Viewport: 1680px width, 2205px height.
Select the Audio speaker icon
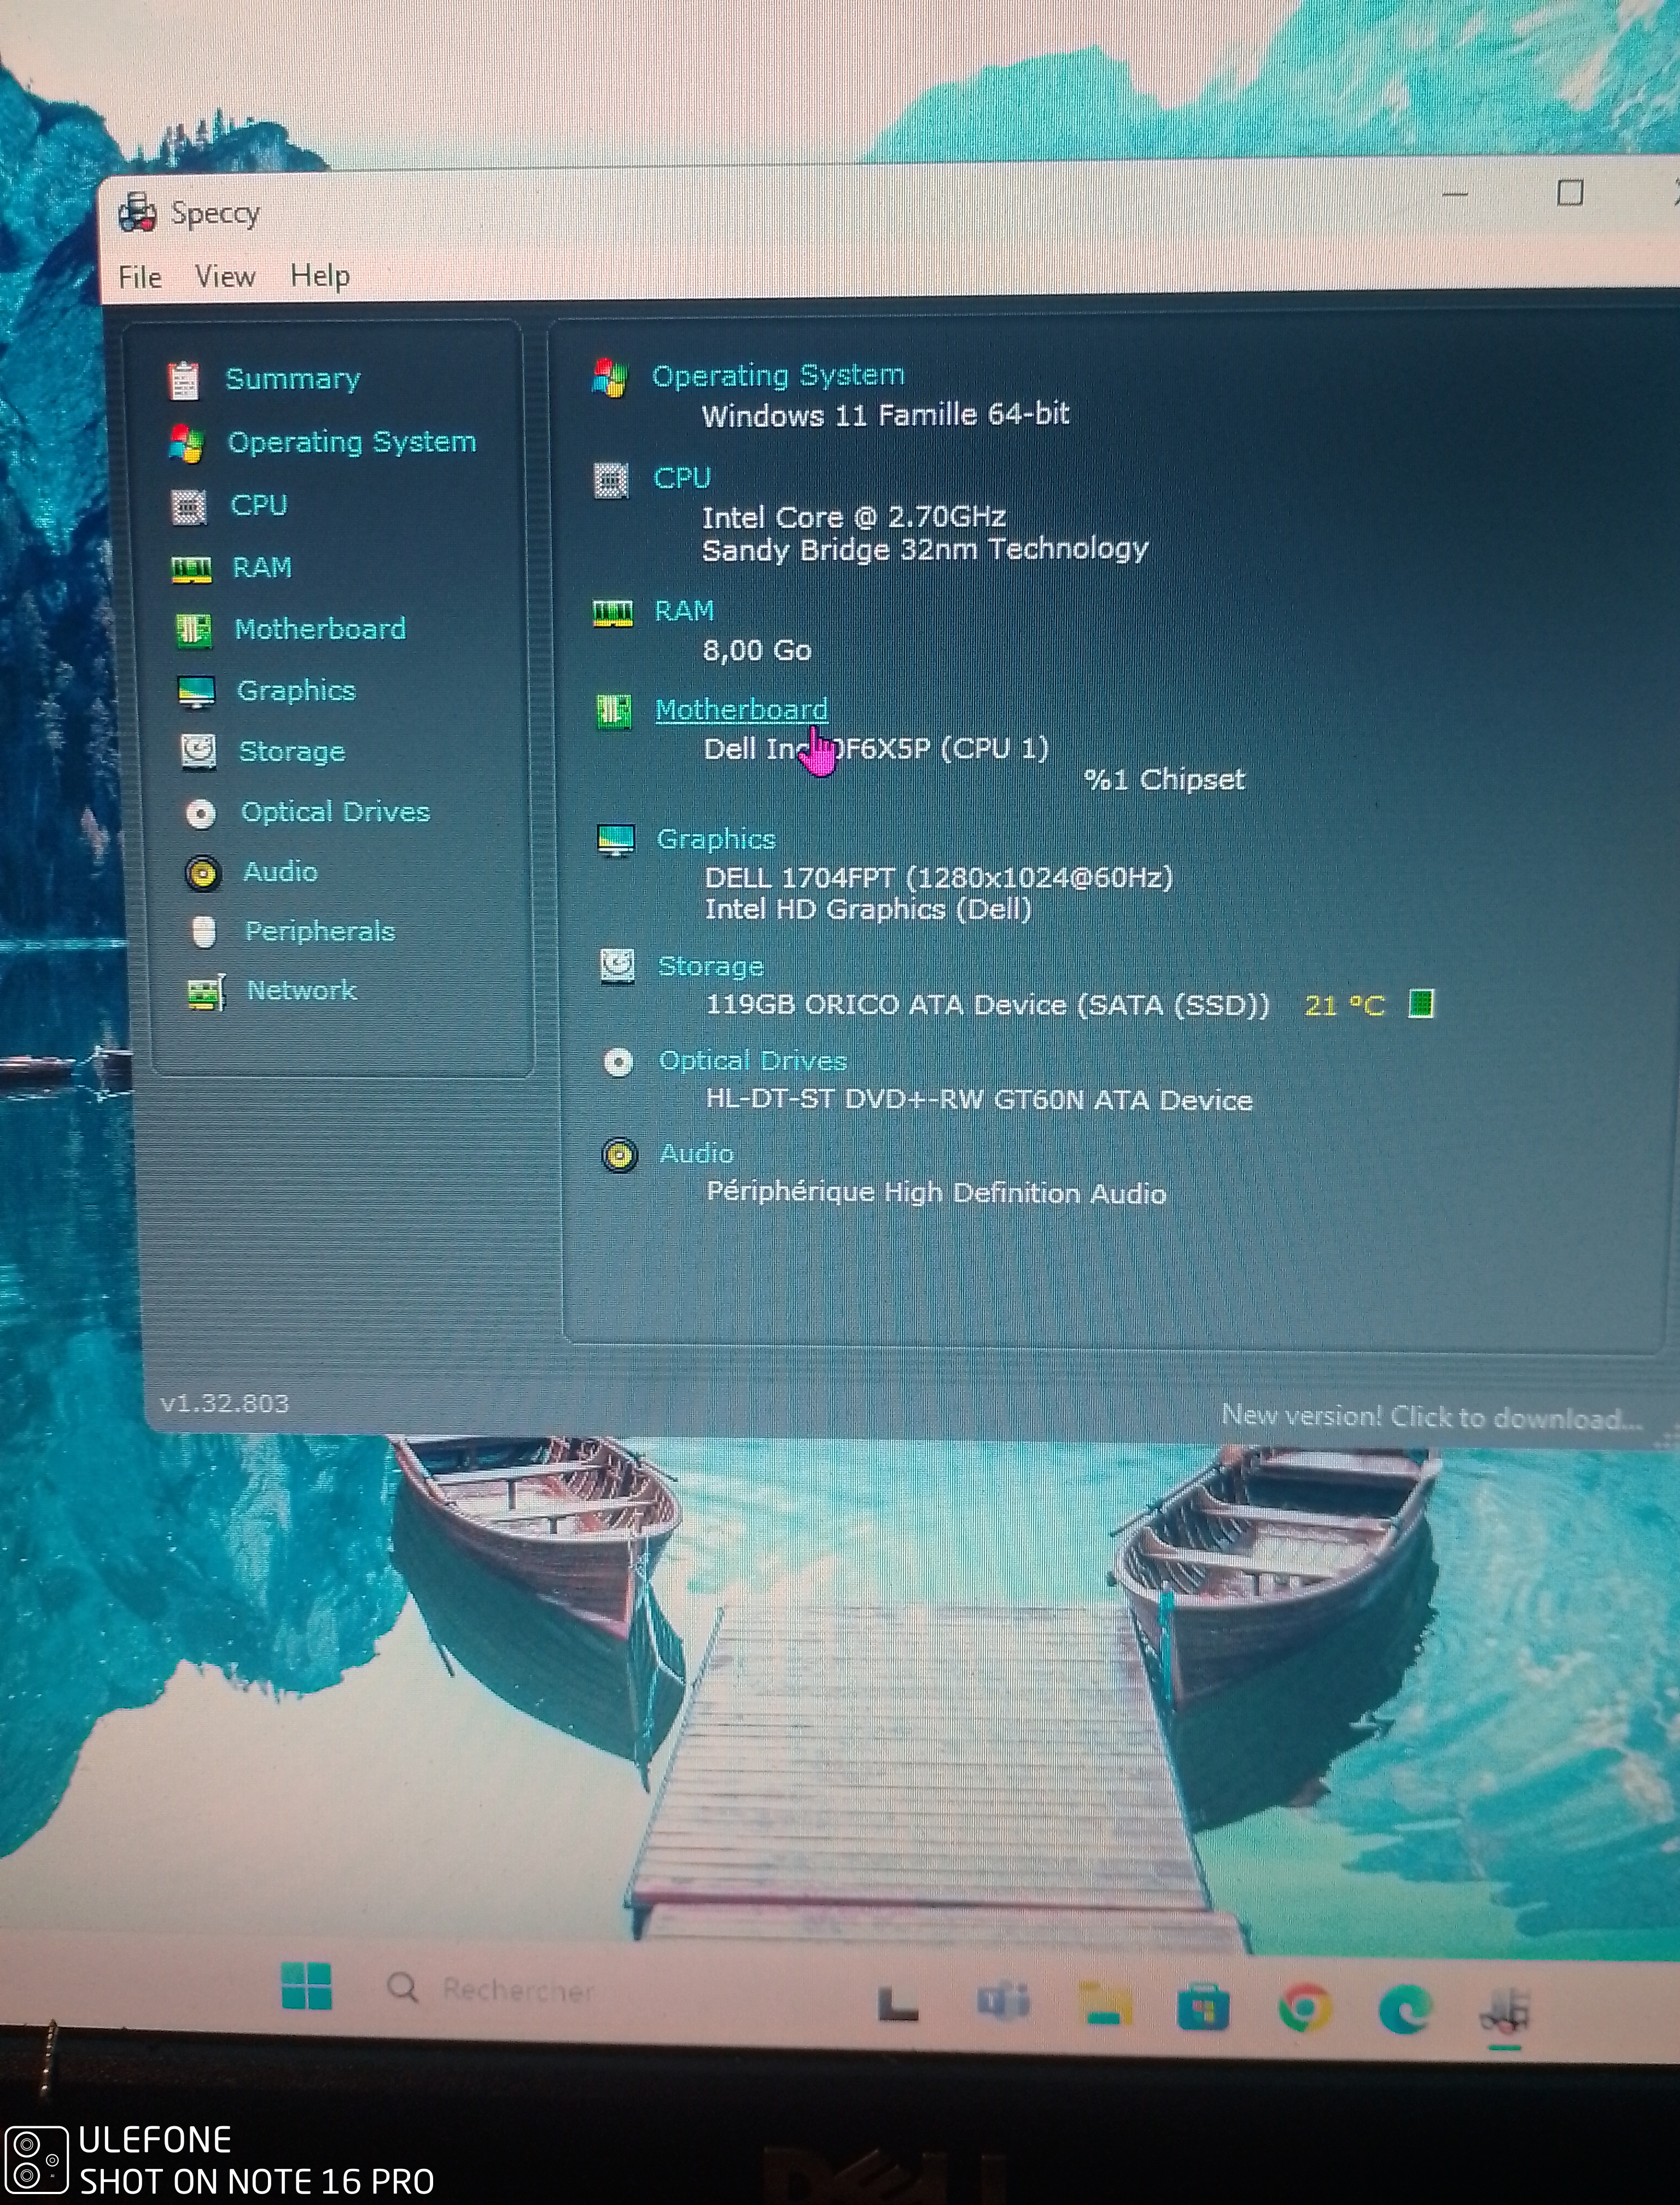click(205, 872)
